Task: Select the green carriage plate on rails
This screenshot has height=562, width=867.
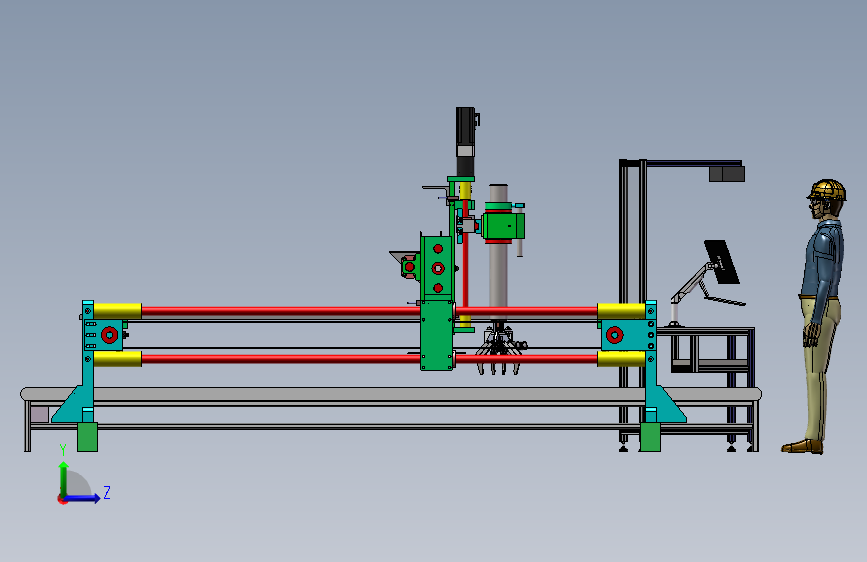Action: coord(437,335)
